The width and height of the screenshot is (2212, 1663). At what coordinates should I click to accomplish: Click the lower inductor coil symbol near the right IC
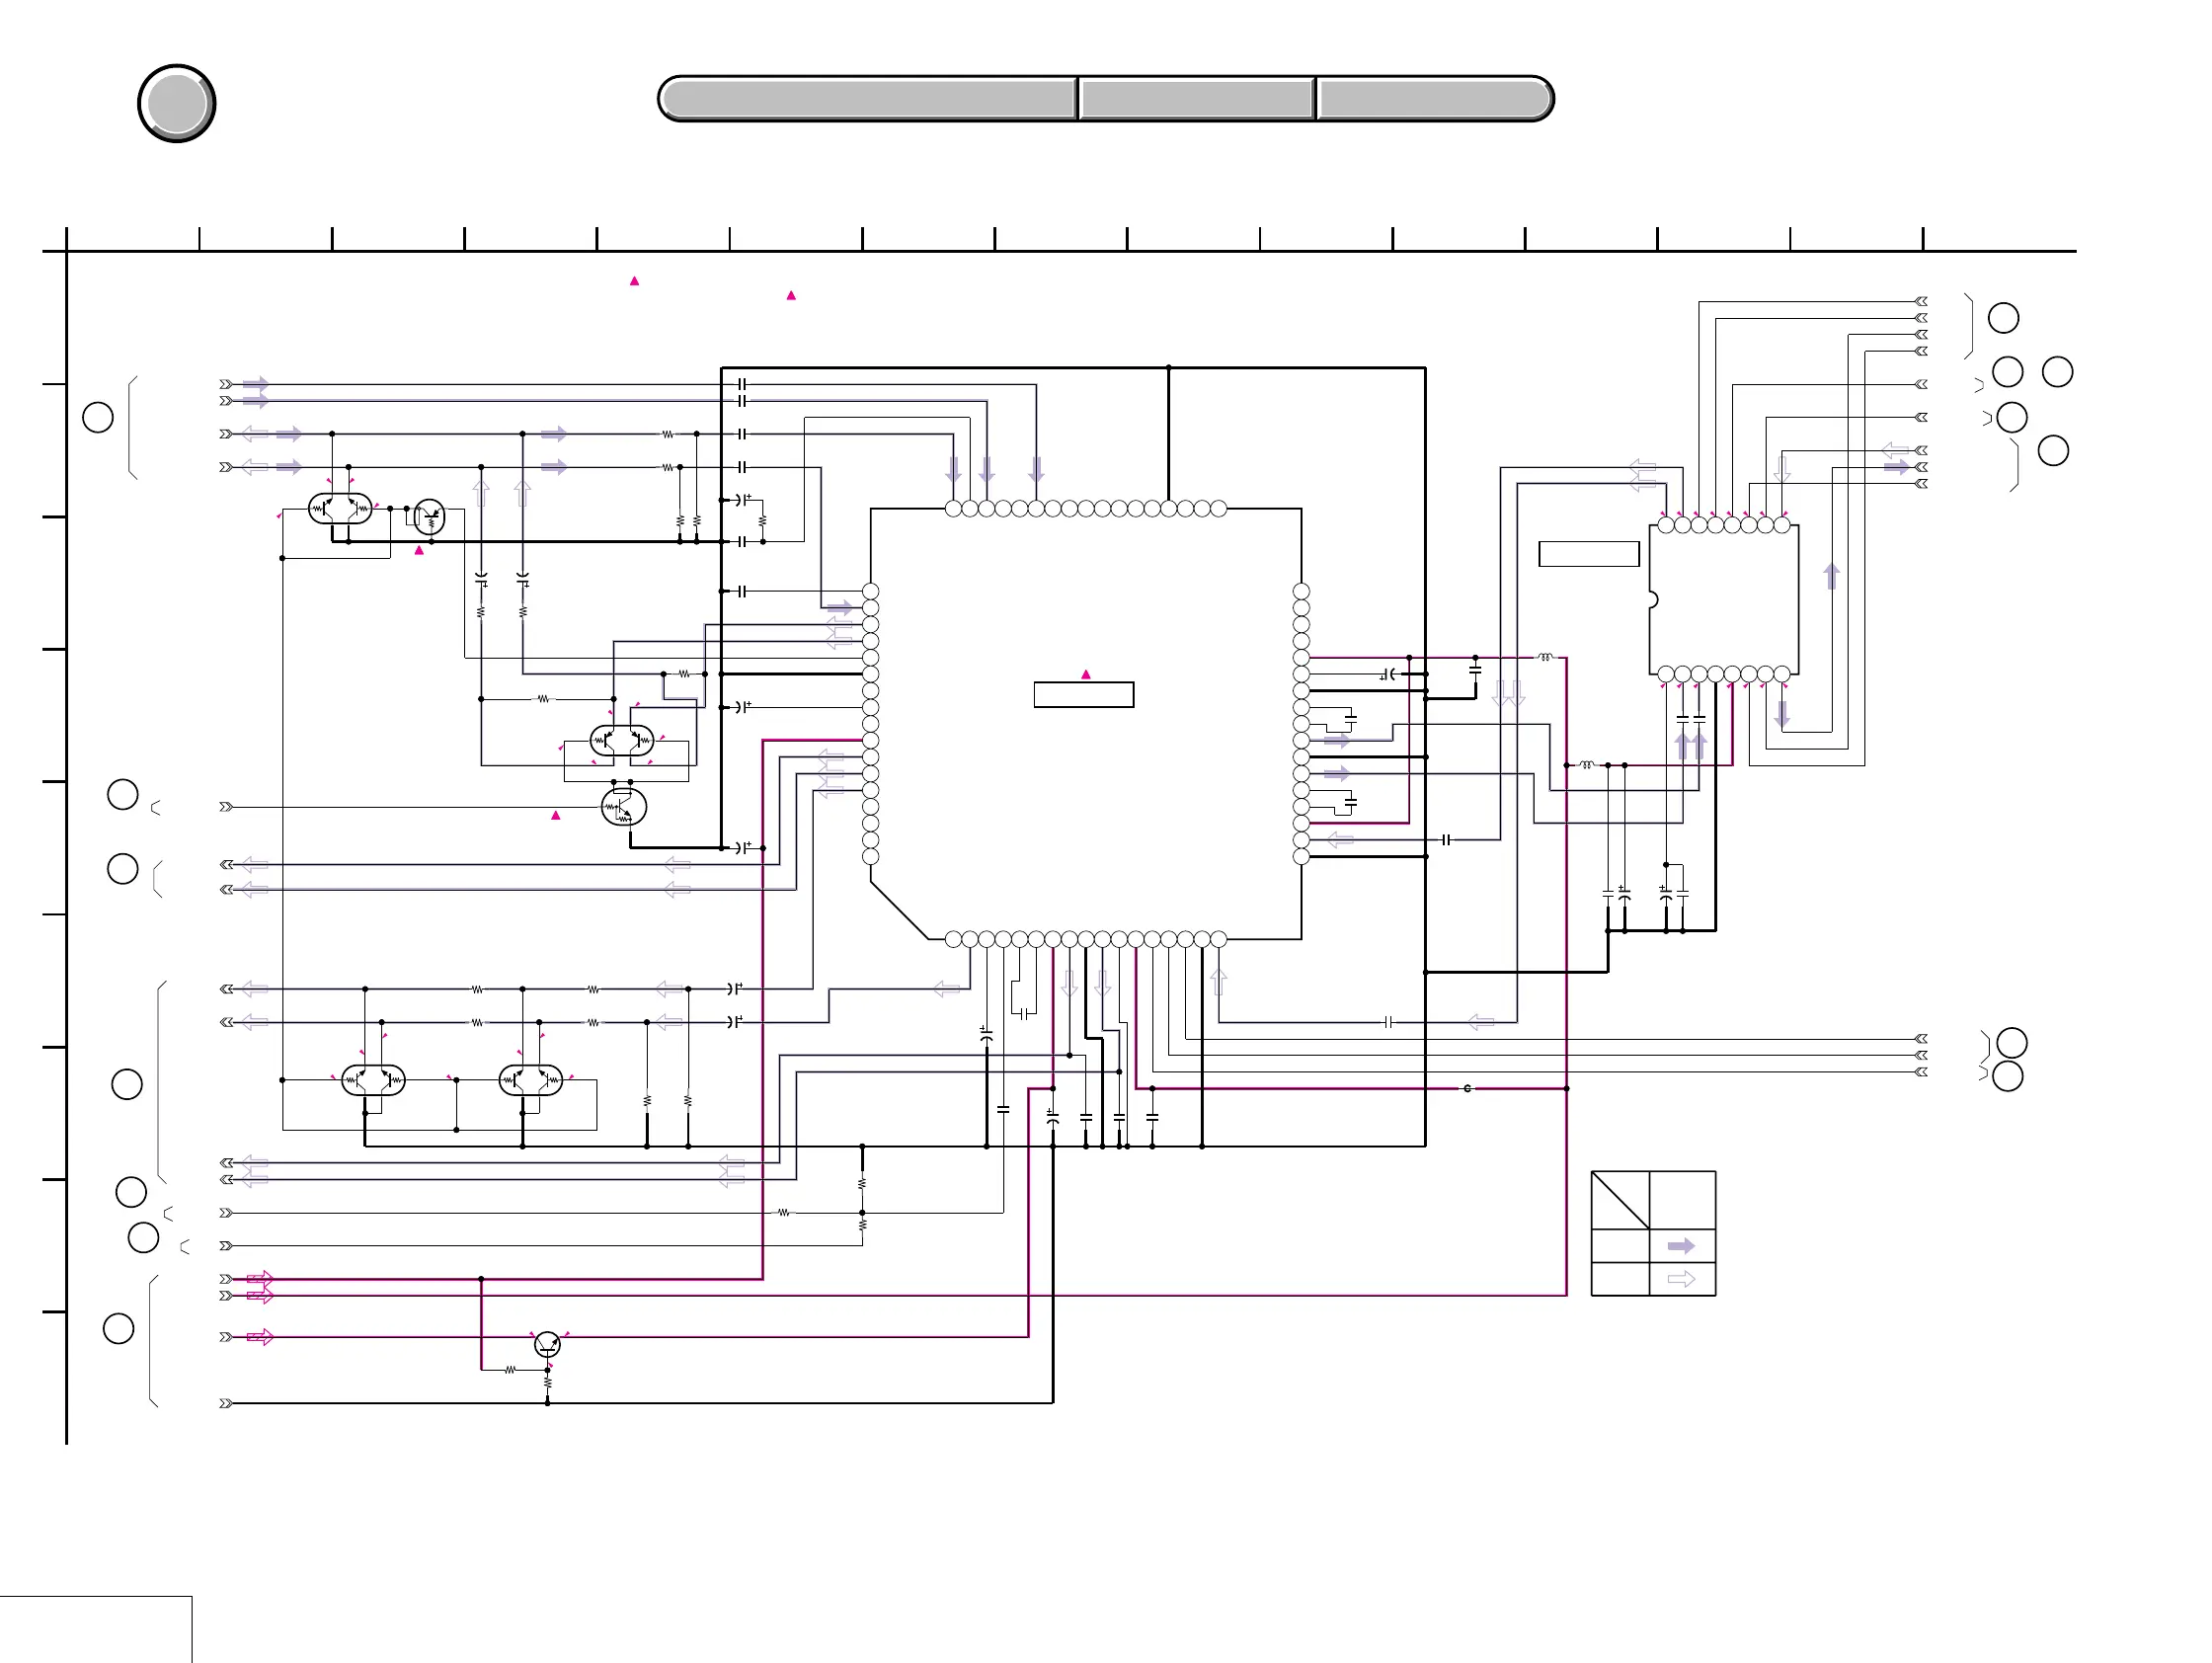pyautogui.click(x=1587, y=765)
